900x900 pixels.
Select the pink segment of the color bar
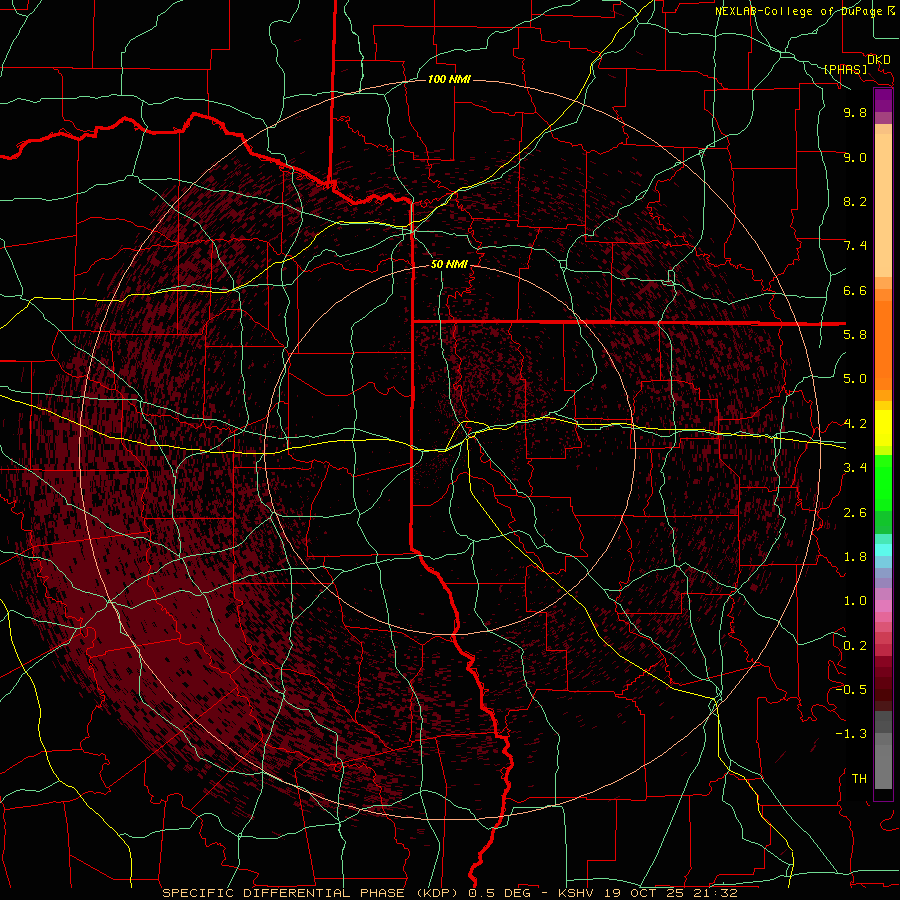point(883,606)
